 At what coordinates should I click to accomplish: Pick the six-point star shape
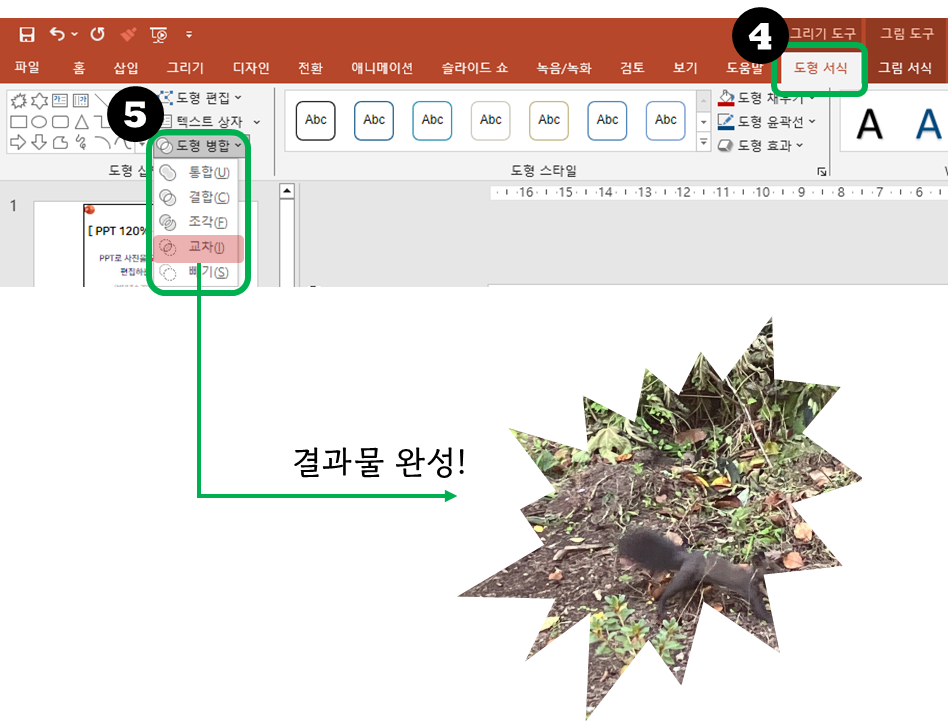39,100
